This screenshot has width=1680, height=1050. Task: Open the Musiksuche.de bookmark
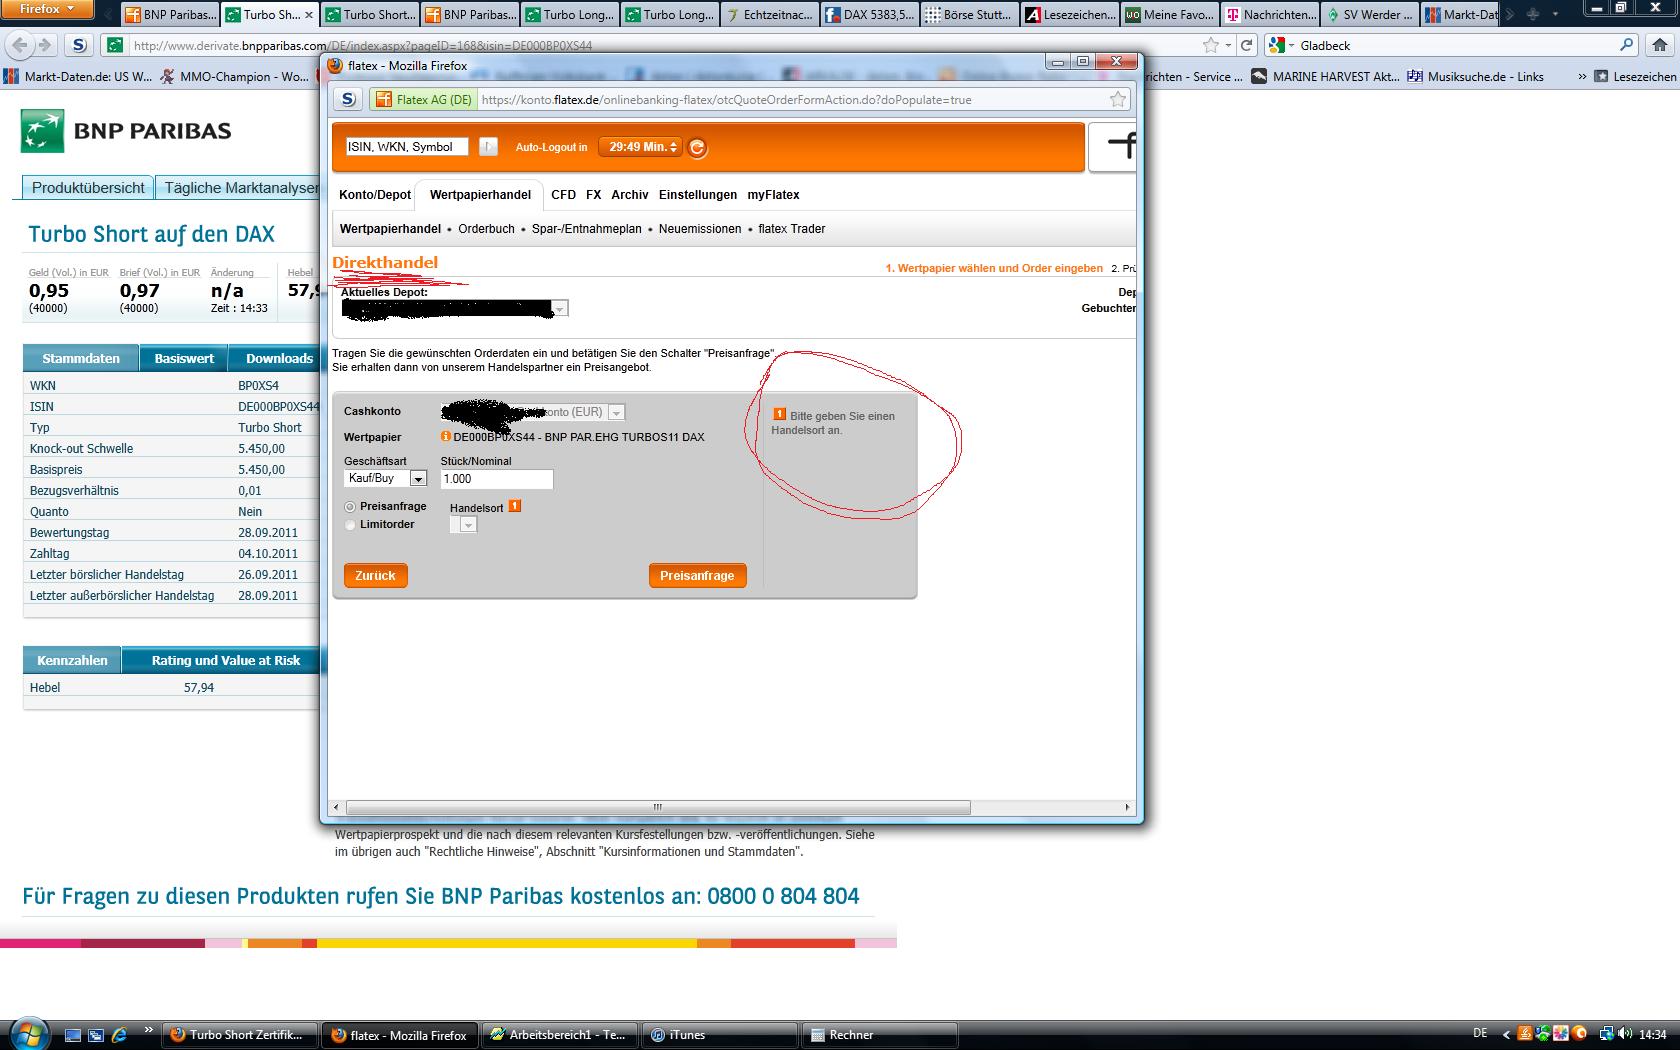[1475, 76]
